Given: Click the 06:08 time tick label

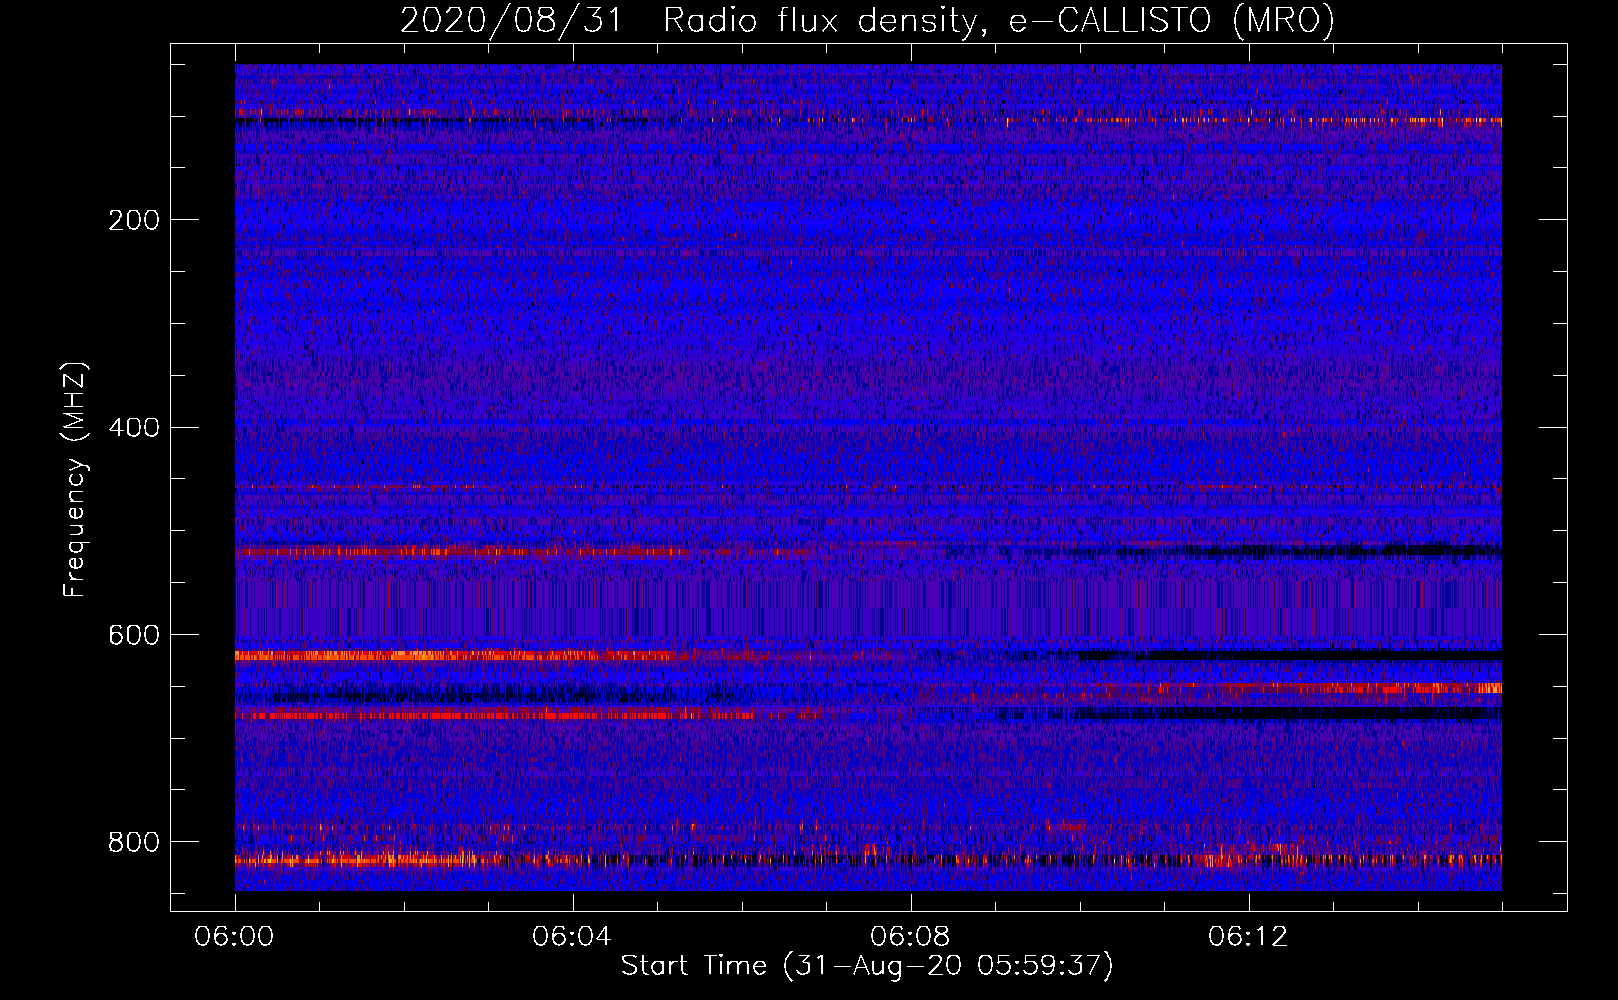Looking at the screenshot, I should point(910,937).
